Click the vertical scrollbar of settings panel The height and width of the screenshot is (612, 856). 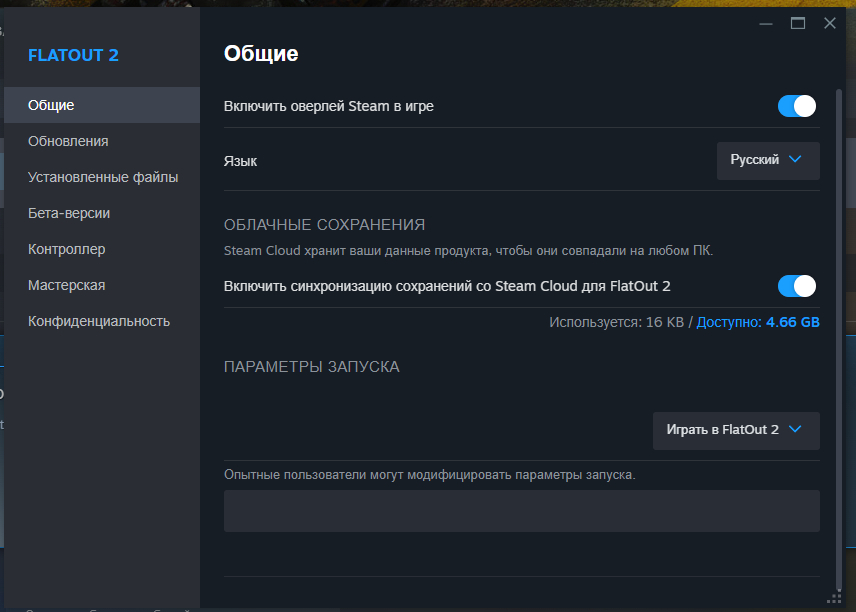pyautogui.click(x=839, y=338)
